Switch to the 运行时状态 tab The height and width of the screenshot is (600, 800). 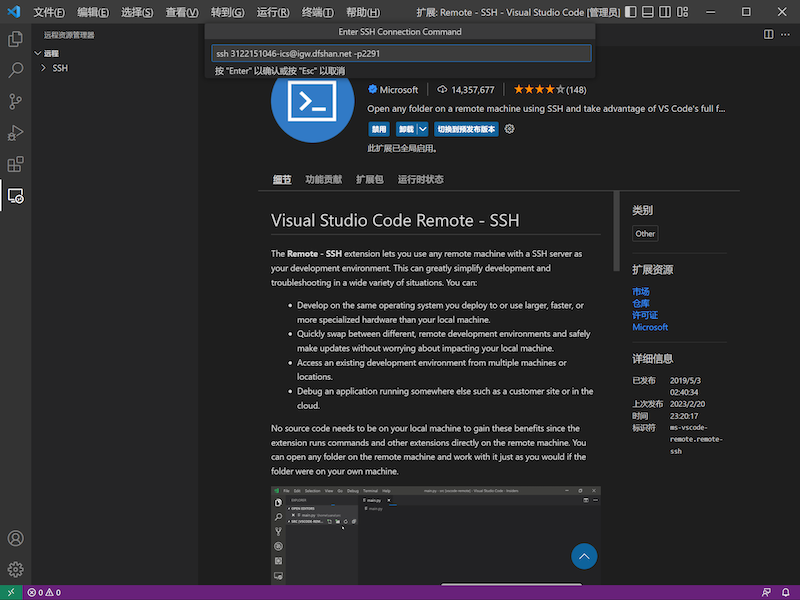tap(420, 179)
